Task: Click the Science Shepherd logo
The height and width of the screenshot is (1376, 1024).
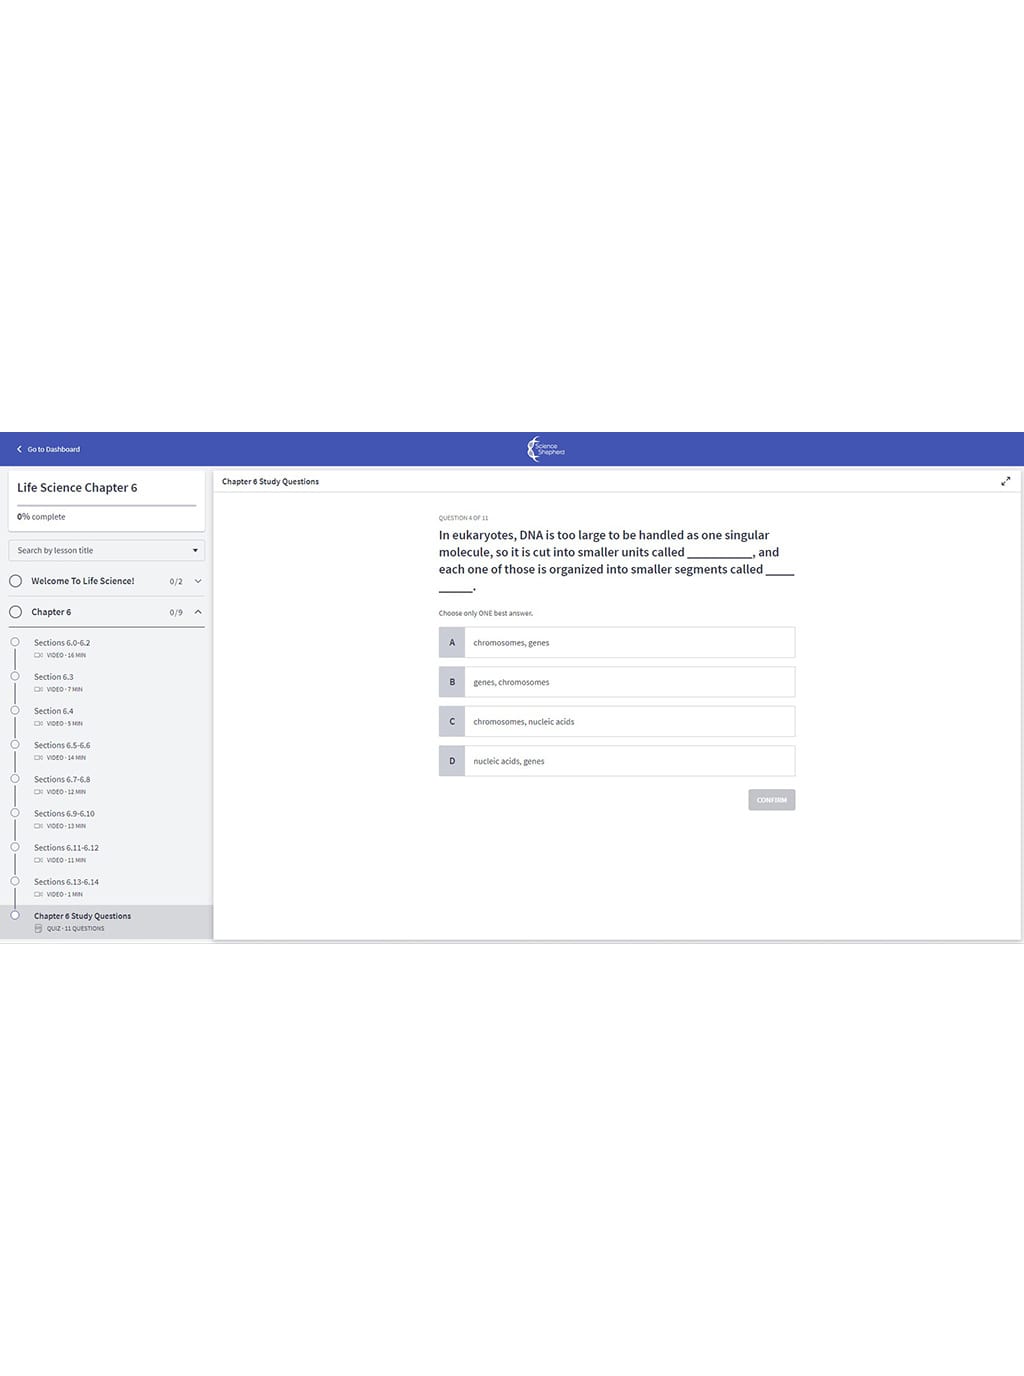Action: [546, 449]
